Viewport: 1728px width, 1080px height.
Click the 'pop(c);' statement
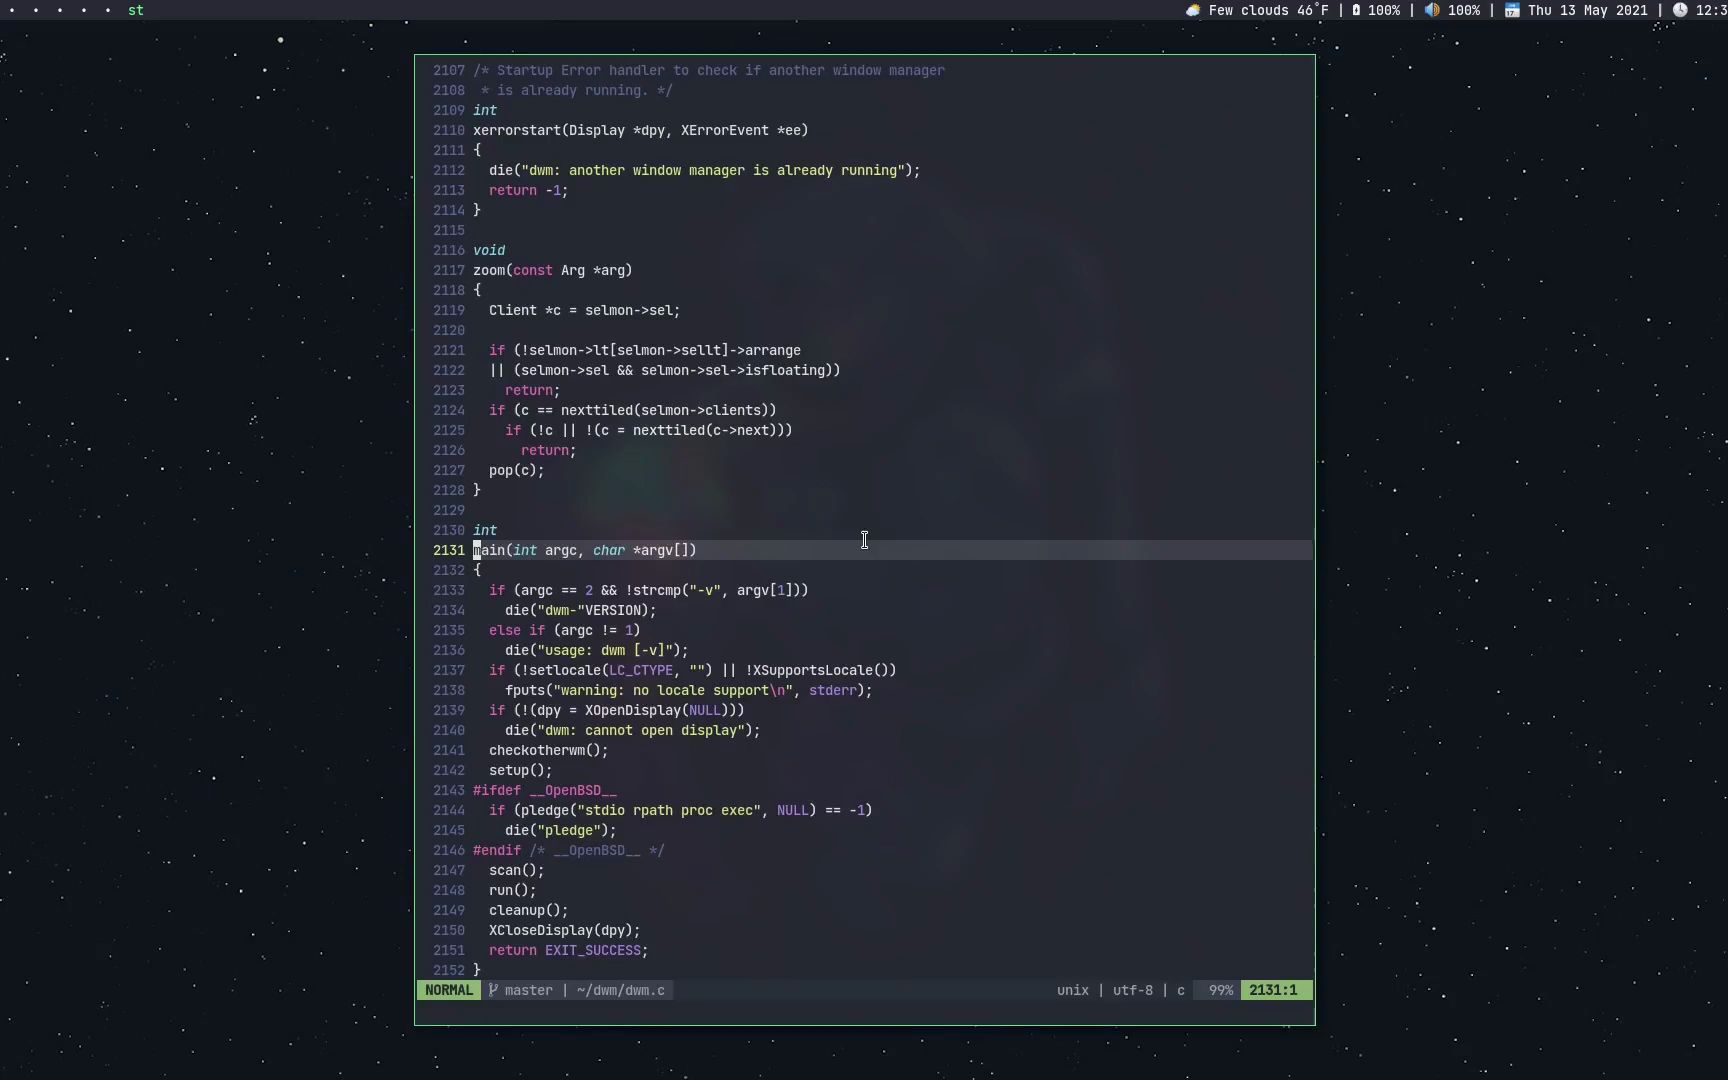pyautogui.click(x=517, y=470)
